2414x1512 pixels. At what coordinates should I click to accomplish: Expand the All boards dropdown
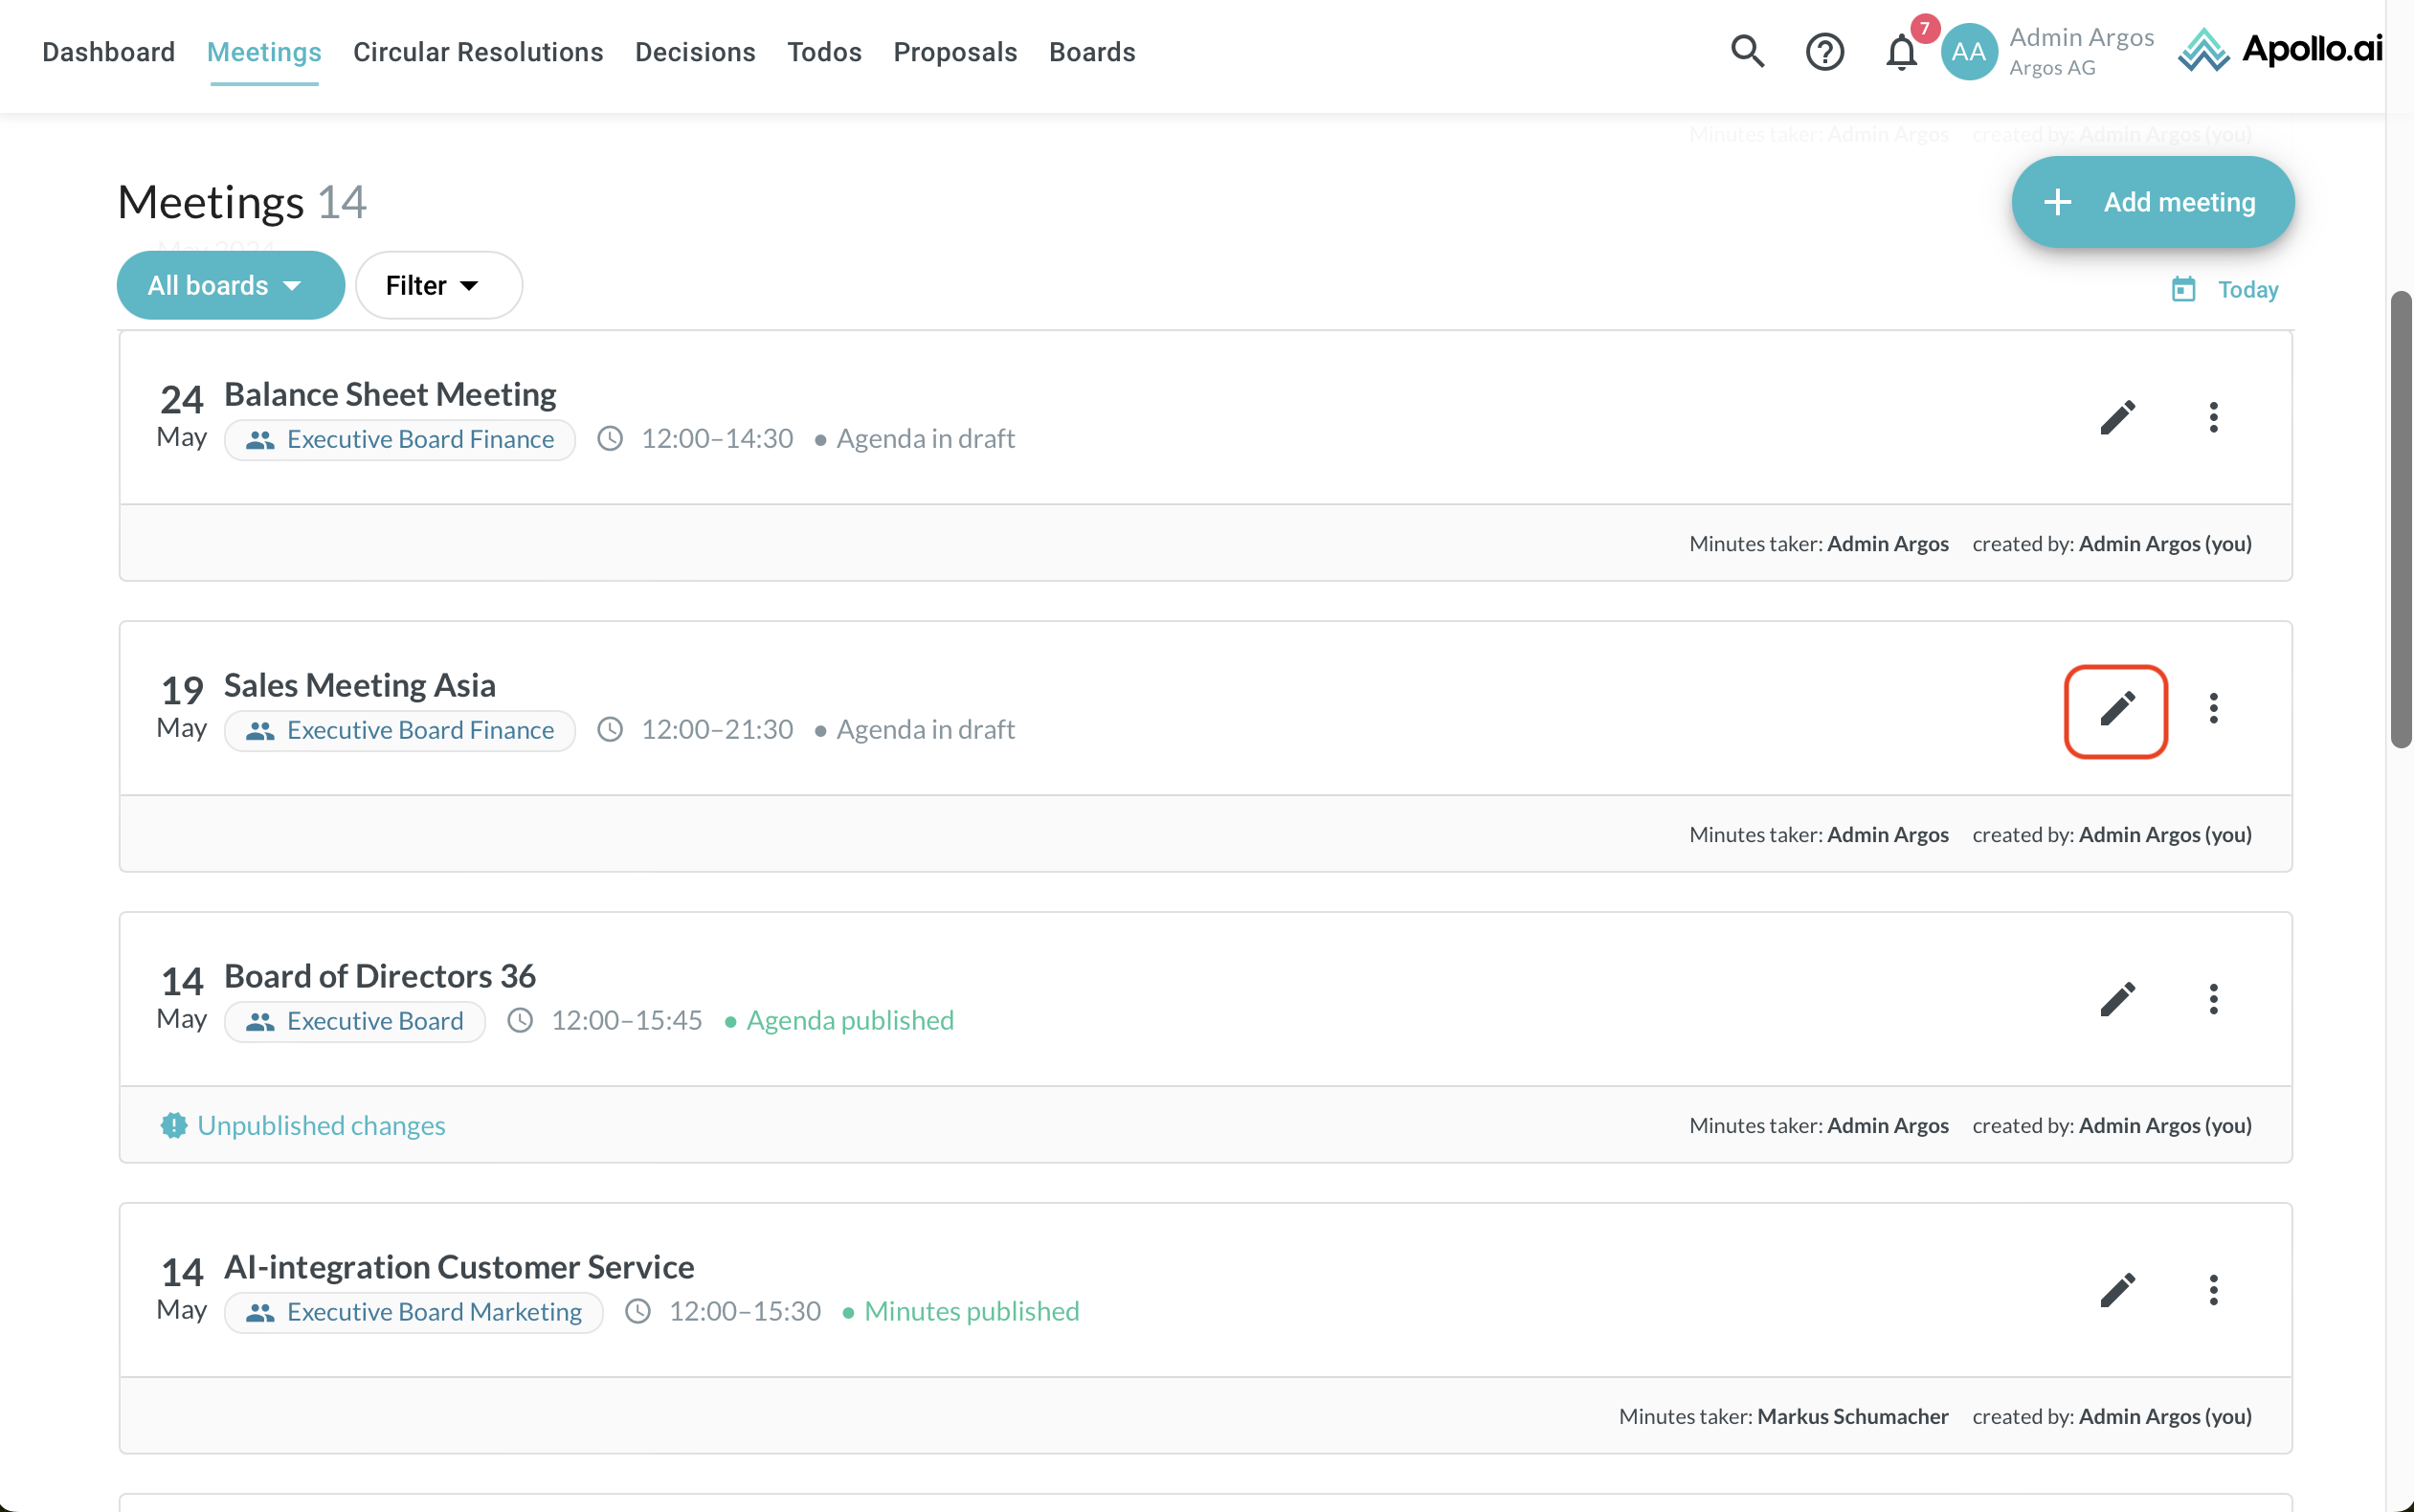(x=230, y=286)
